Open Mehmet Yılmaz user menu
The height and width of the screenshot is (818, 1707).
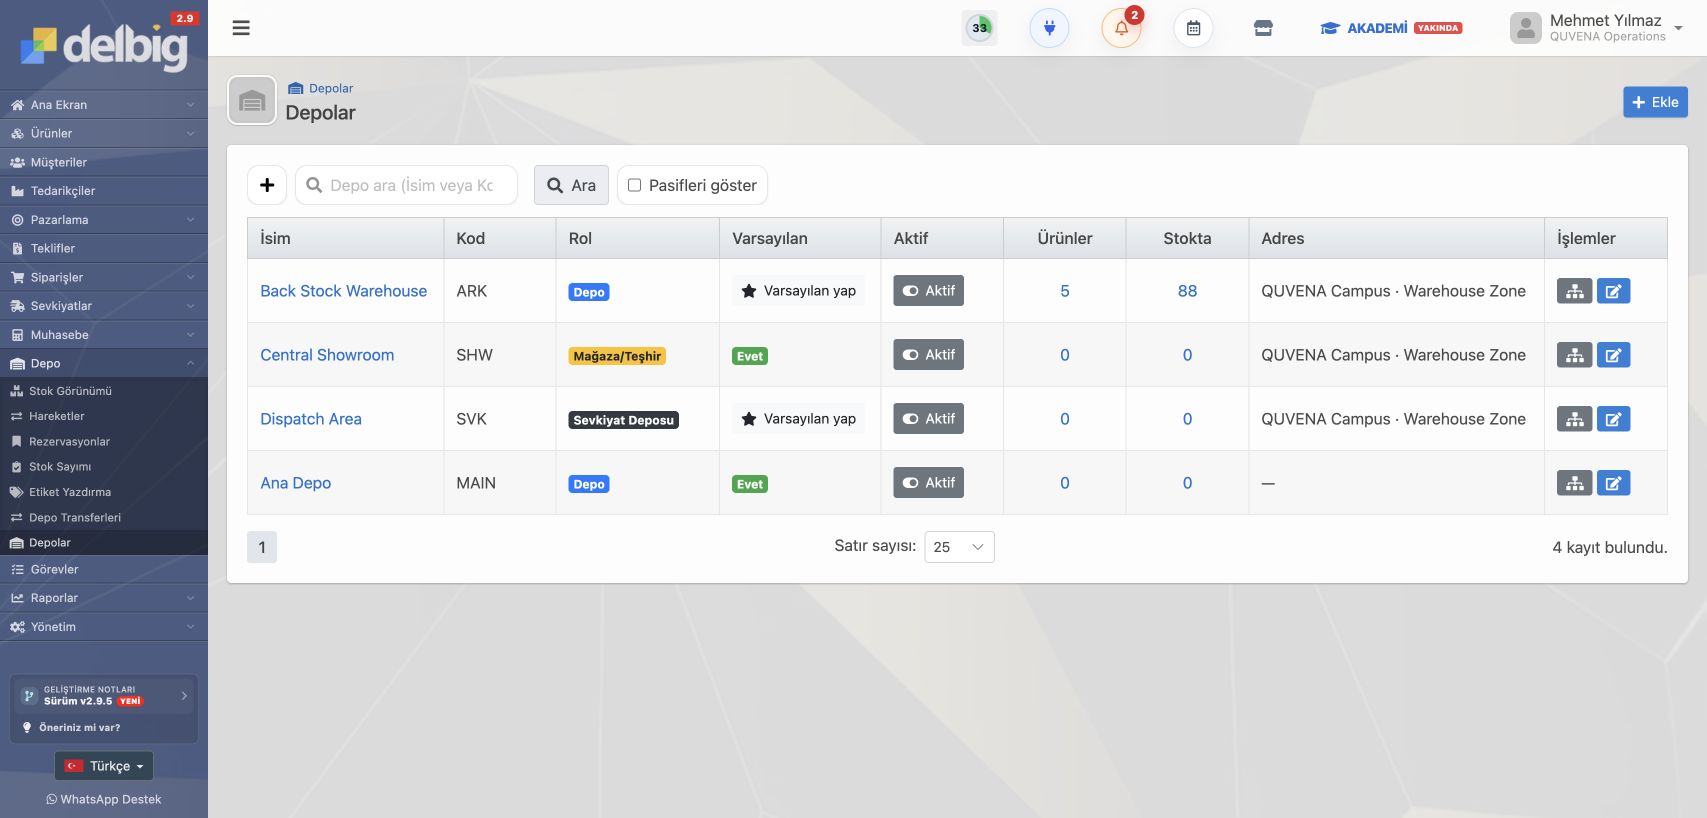[1596, 28]
